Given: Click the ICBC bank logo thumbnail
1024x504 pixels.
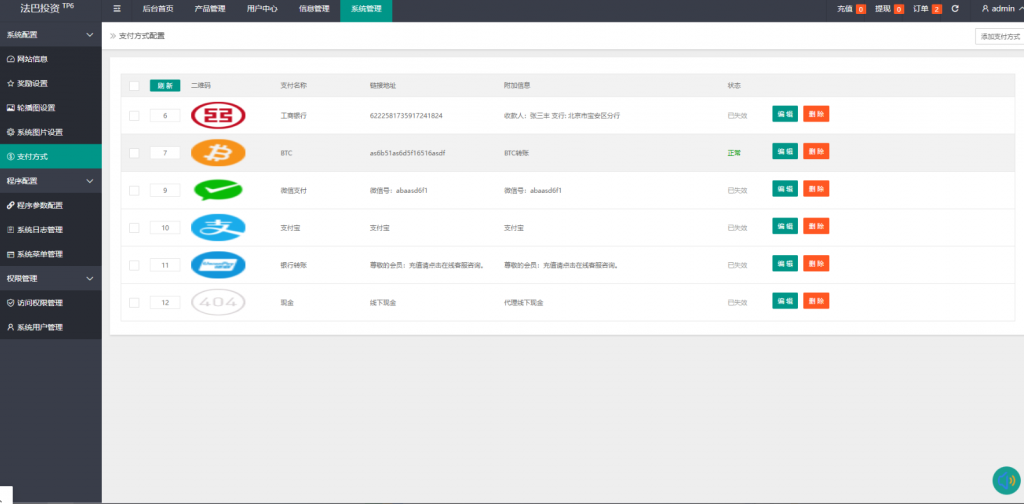Looking at the screenshot, I should 217,115.
